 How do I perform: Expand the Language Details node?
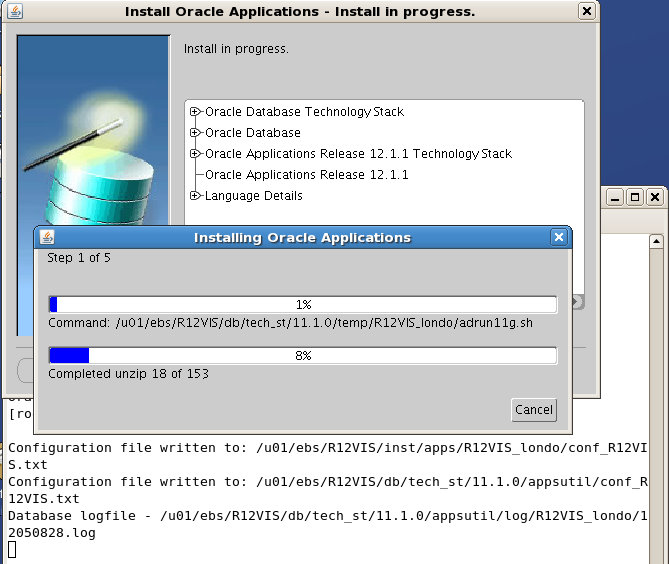tap(195, 196)
